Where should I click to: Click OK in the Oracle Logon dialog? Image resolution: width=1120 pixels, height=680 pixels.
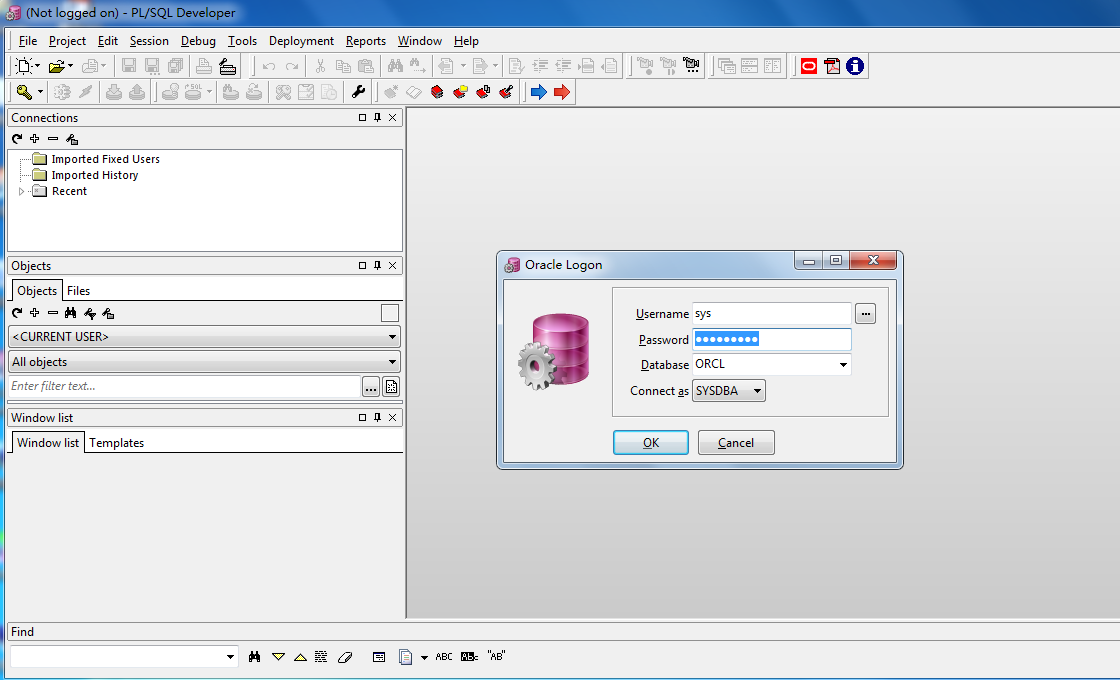(x=651, y=443)
